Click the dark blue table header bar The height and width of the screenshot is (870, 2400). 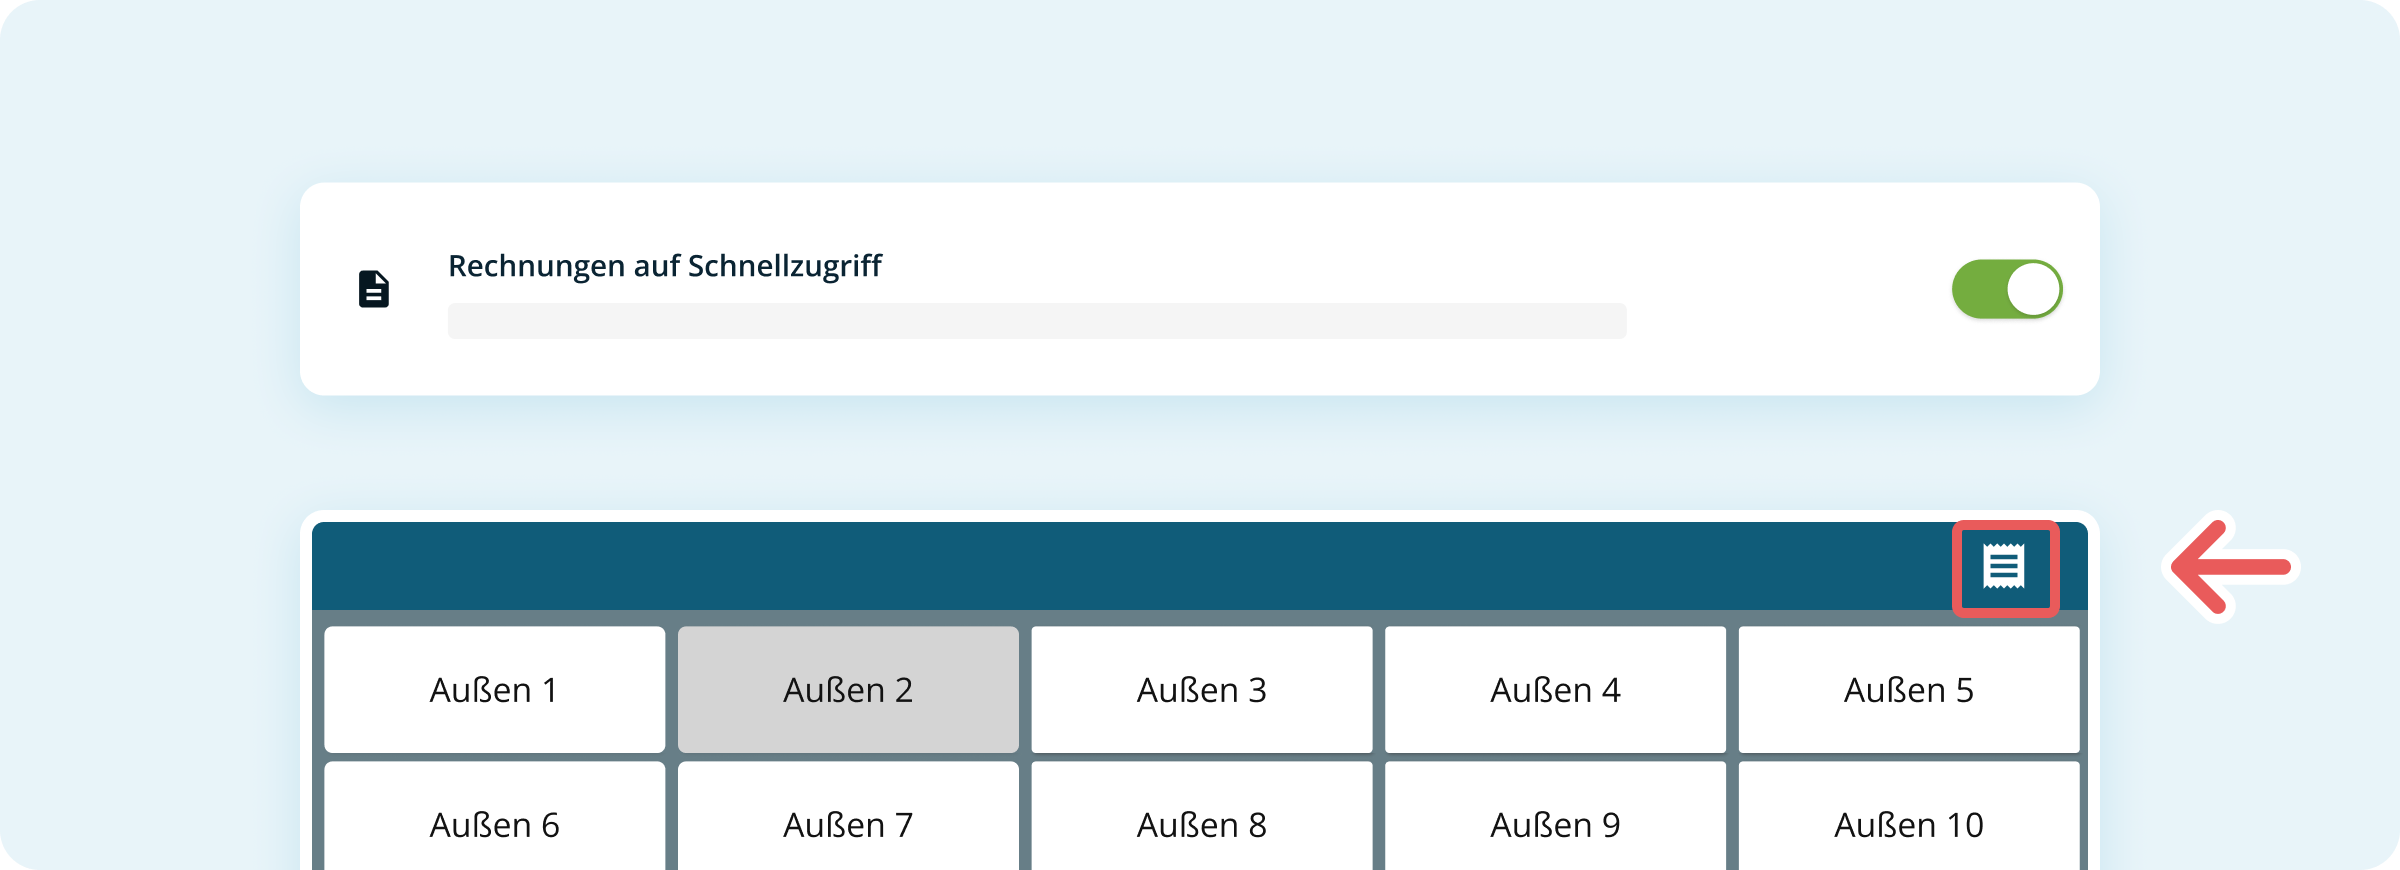[1100, 566]
